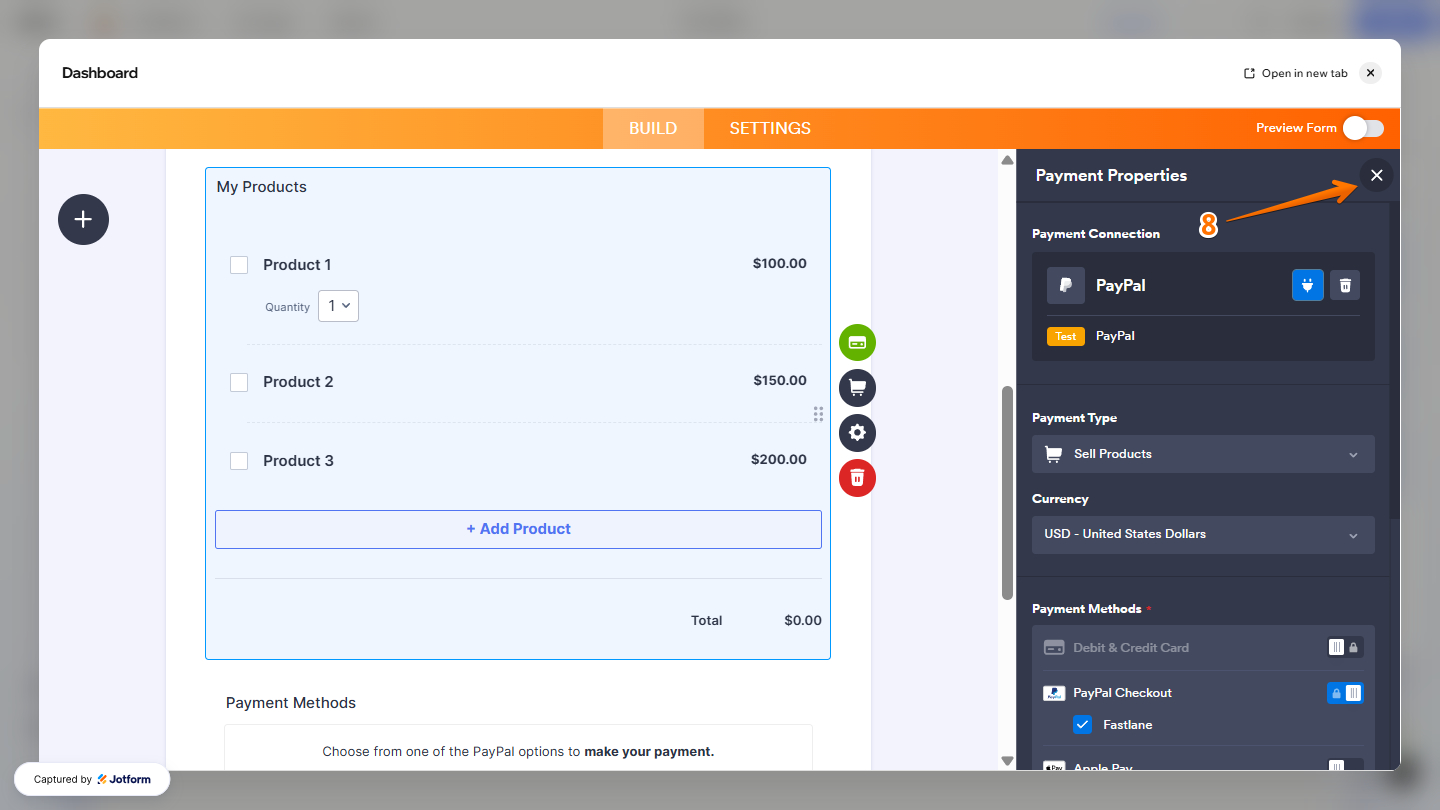1440x810 pixels.
Task: Uncheck the Fastlane checkbox
Action: coord(1082,725)
